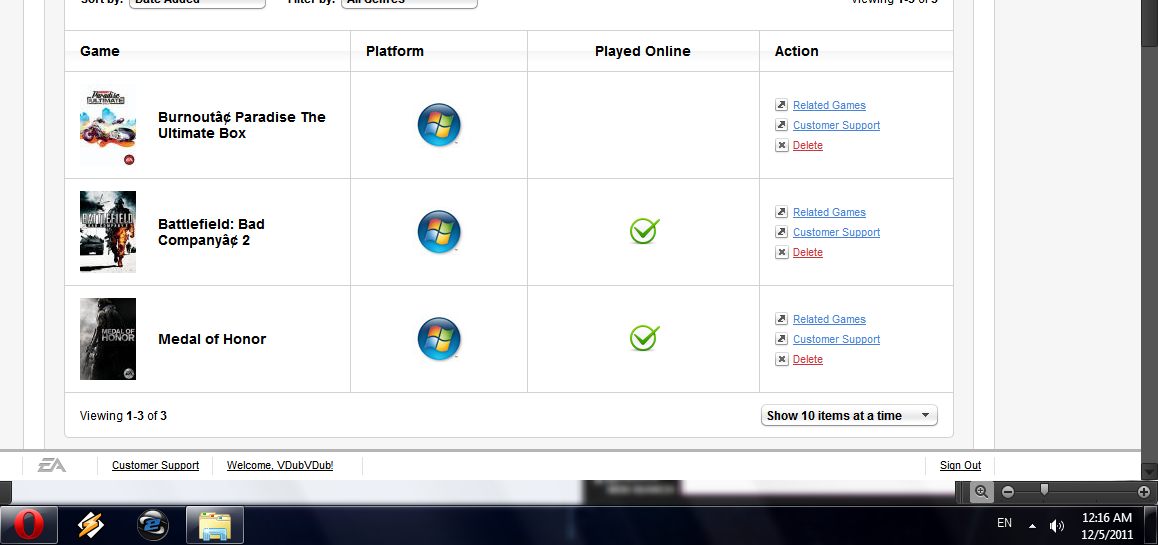1158x545 pixels.
Task: Open the Medal of Honor cover thumbnail
Action: [x=108, y=339]
